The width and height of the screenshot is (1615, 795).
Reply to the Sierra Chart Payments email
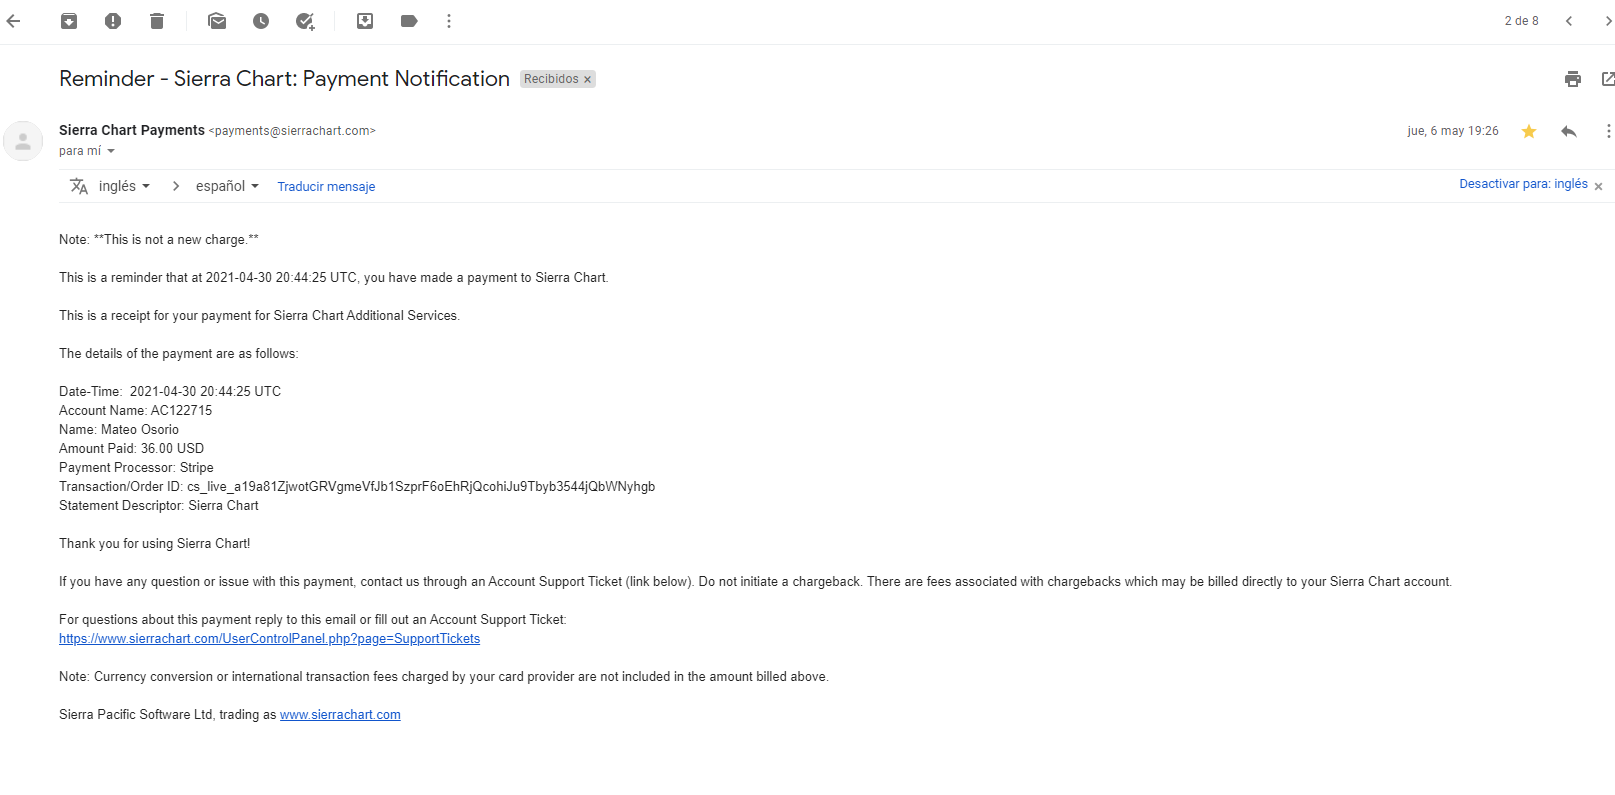coord(1569,131)
